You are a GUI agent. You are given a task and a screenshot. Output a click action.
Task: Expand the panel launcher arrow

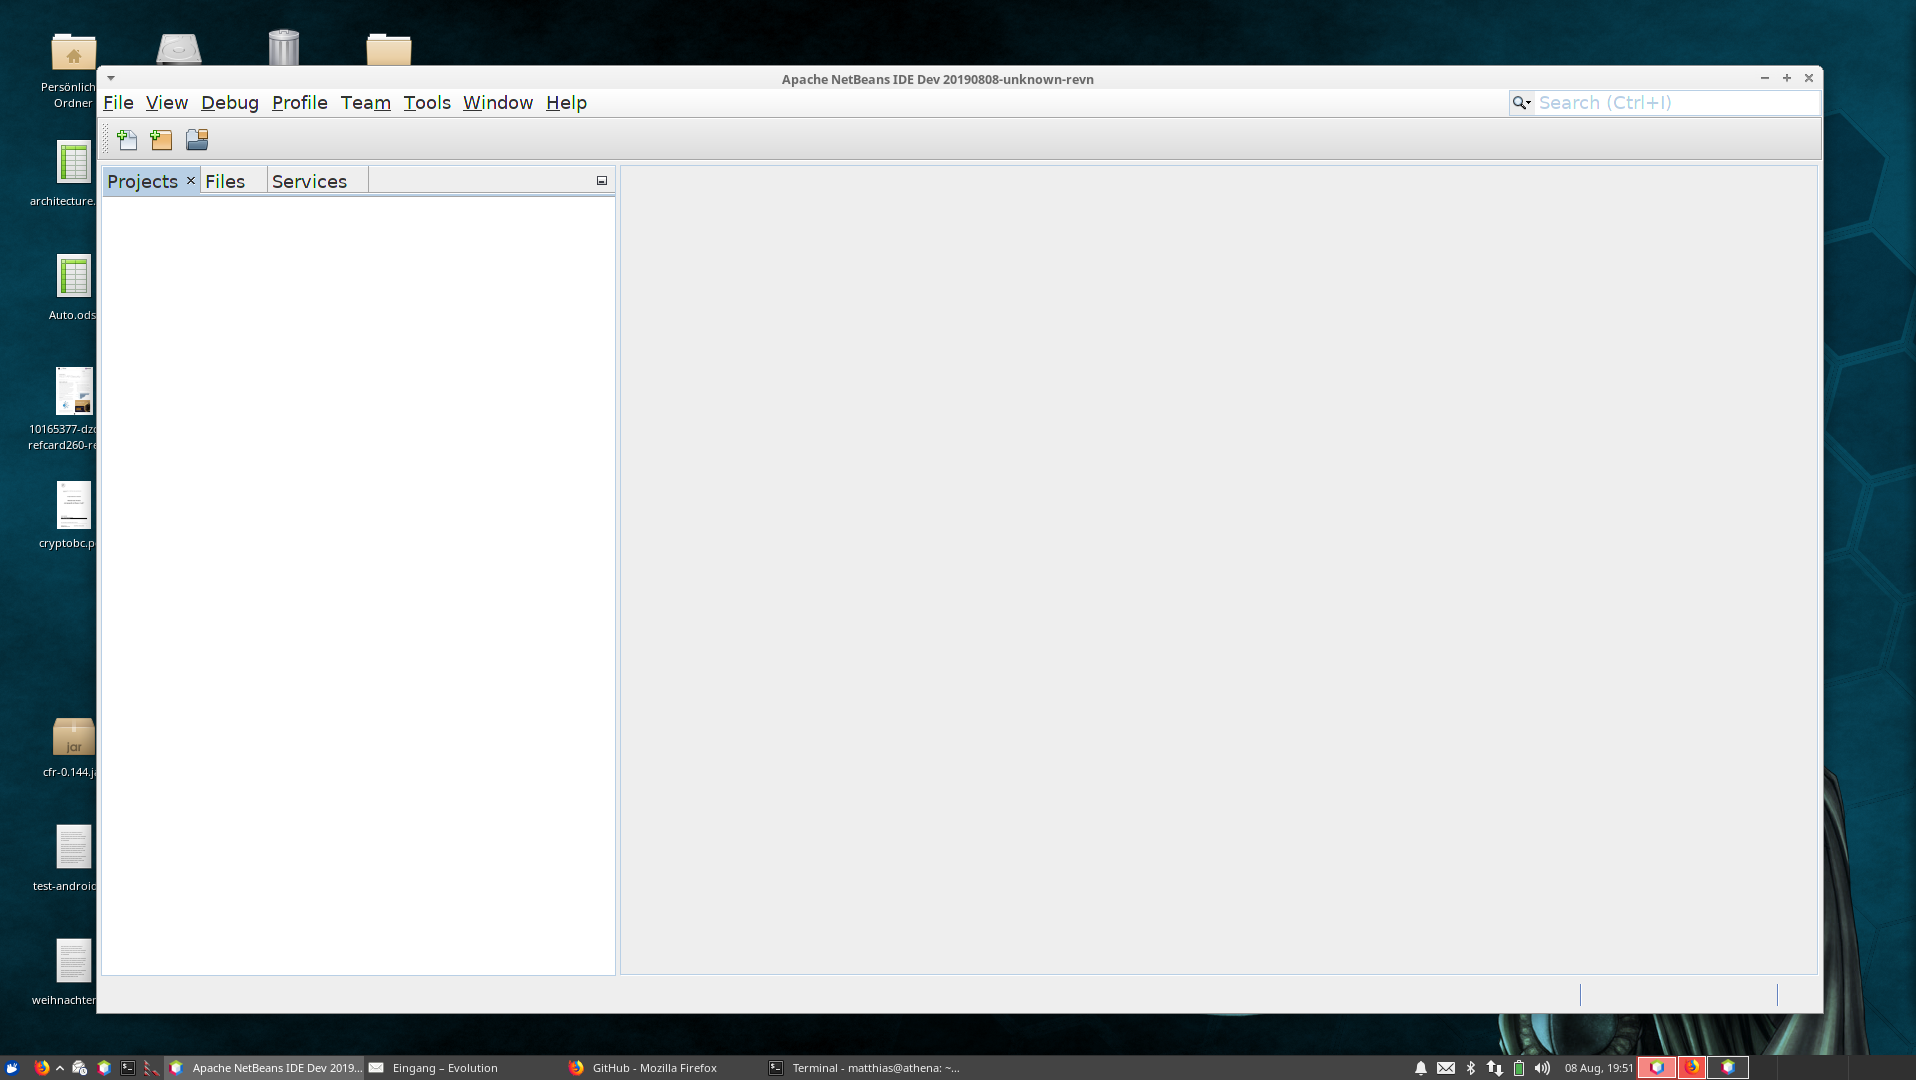[x=60, y=1068]
